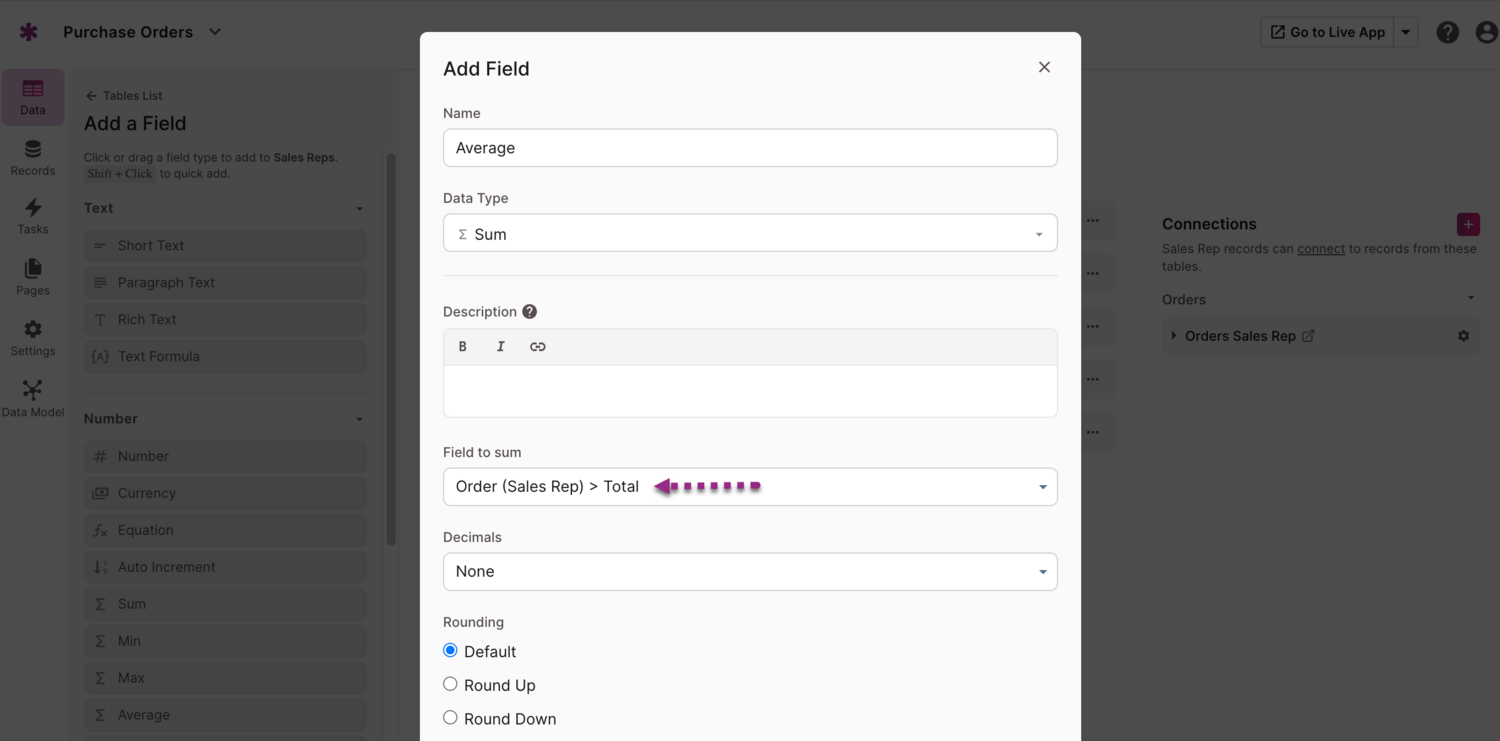
Task: Select the Round Up radio button
Action: coord(451,685)
